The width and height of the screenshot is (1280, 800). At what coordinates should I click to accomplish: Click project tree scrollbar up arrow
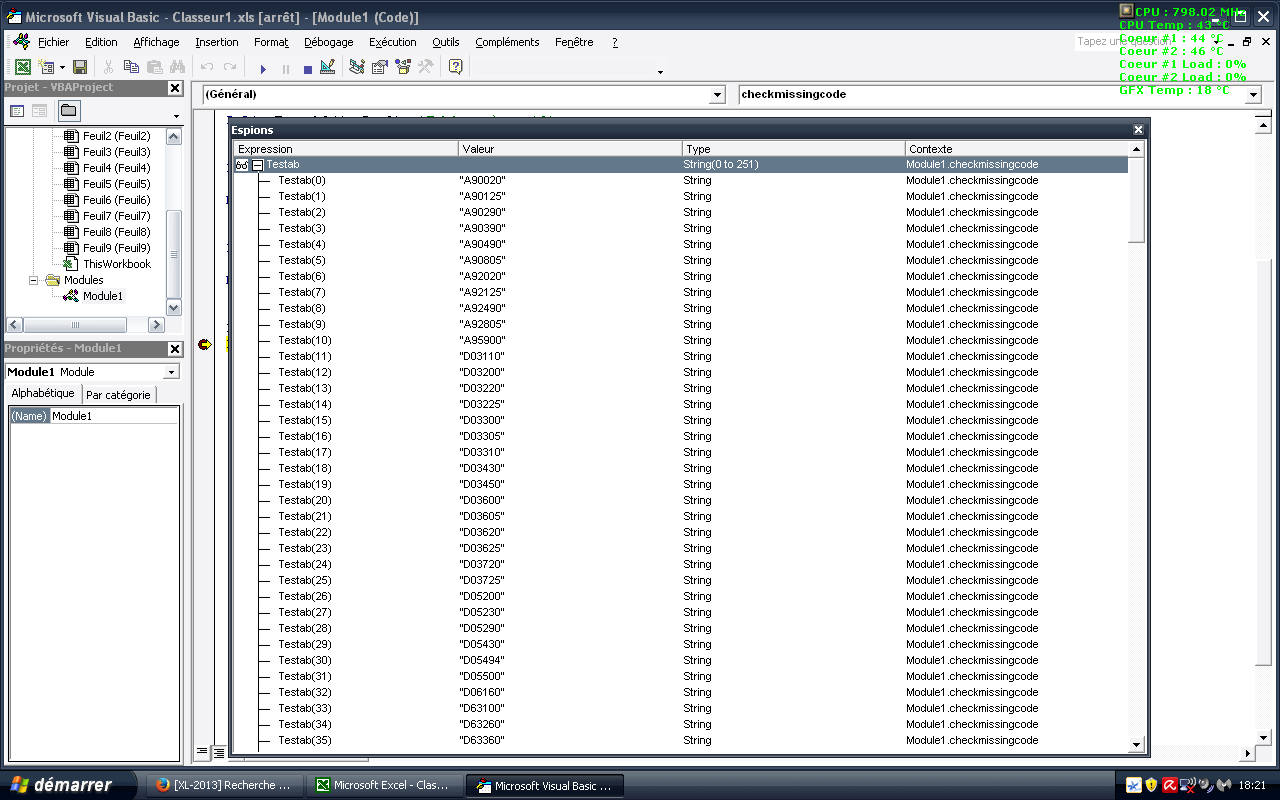pos(174,135)
